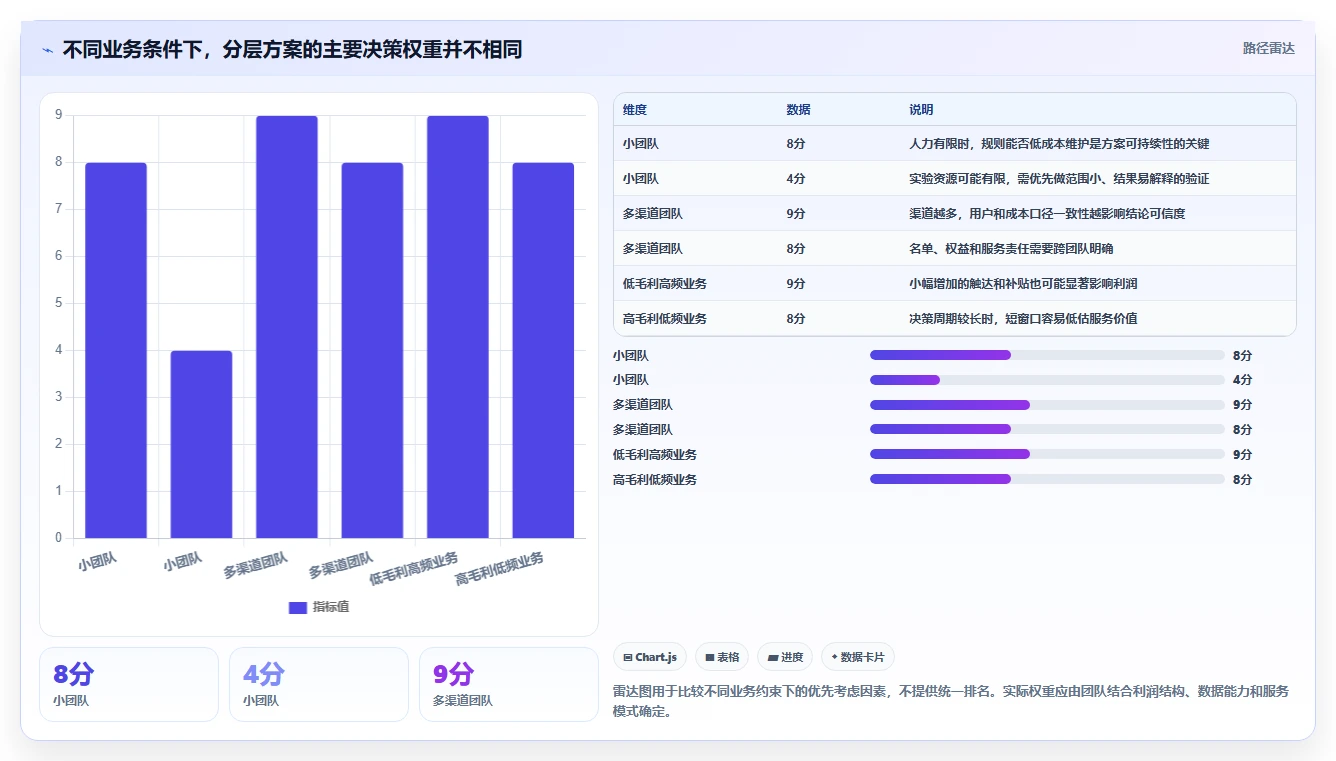Click the 数据 column header

click(x=799, y=110)
